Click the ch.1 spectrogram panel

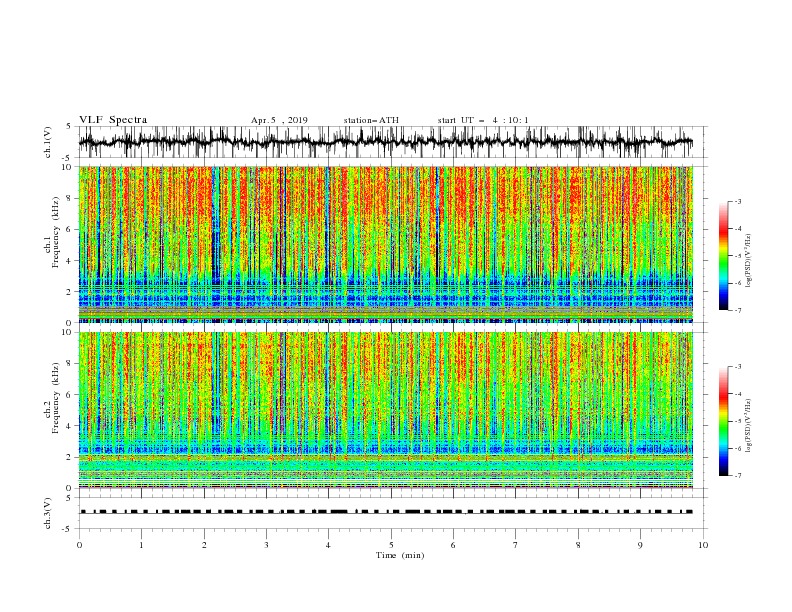pyautogui.click(x=386, y=244)
